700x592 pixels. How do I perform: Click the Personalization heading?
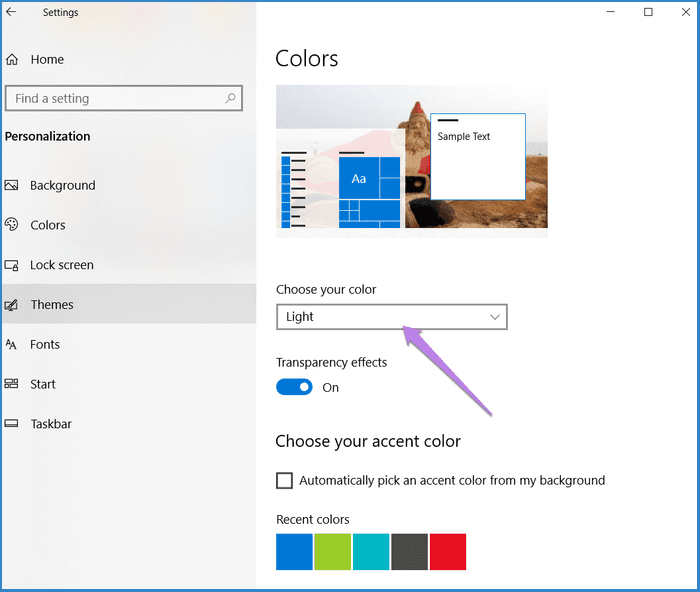pos(47,136)
